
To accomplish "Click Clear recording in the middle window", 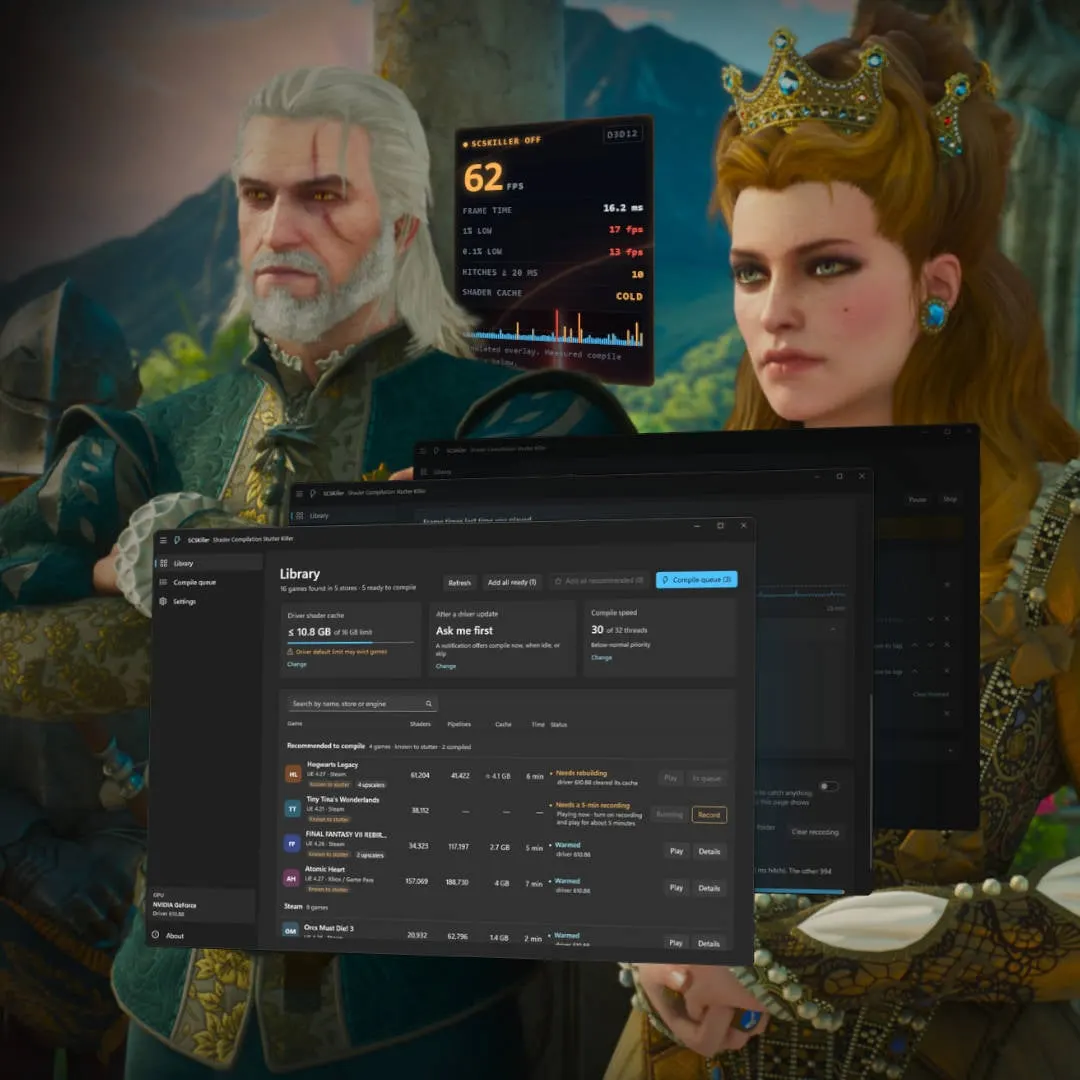I will (815, 832).
